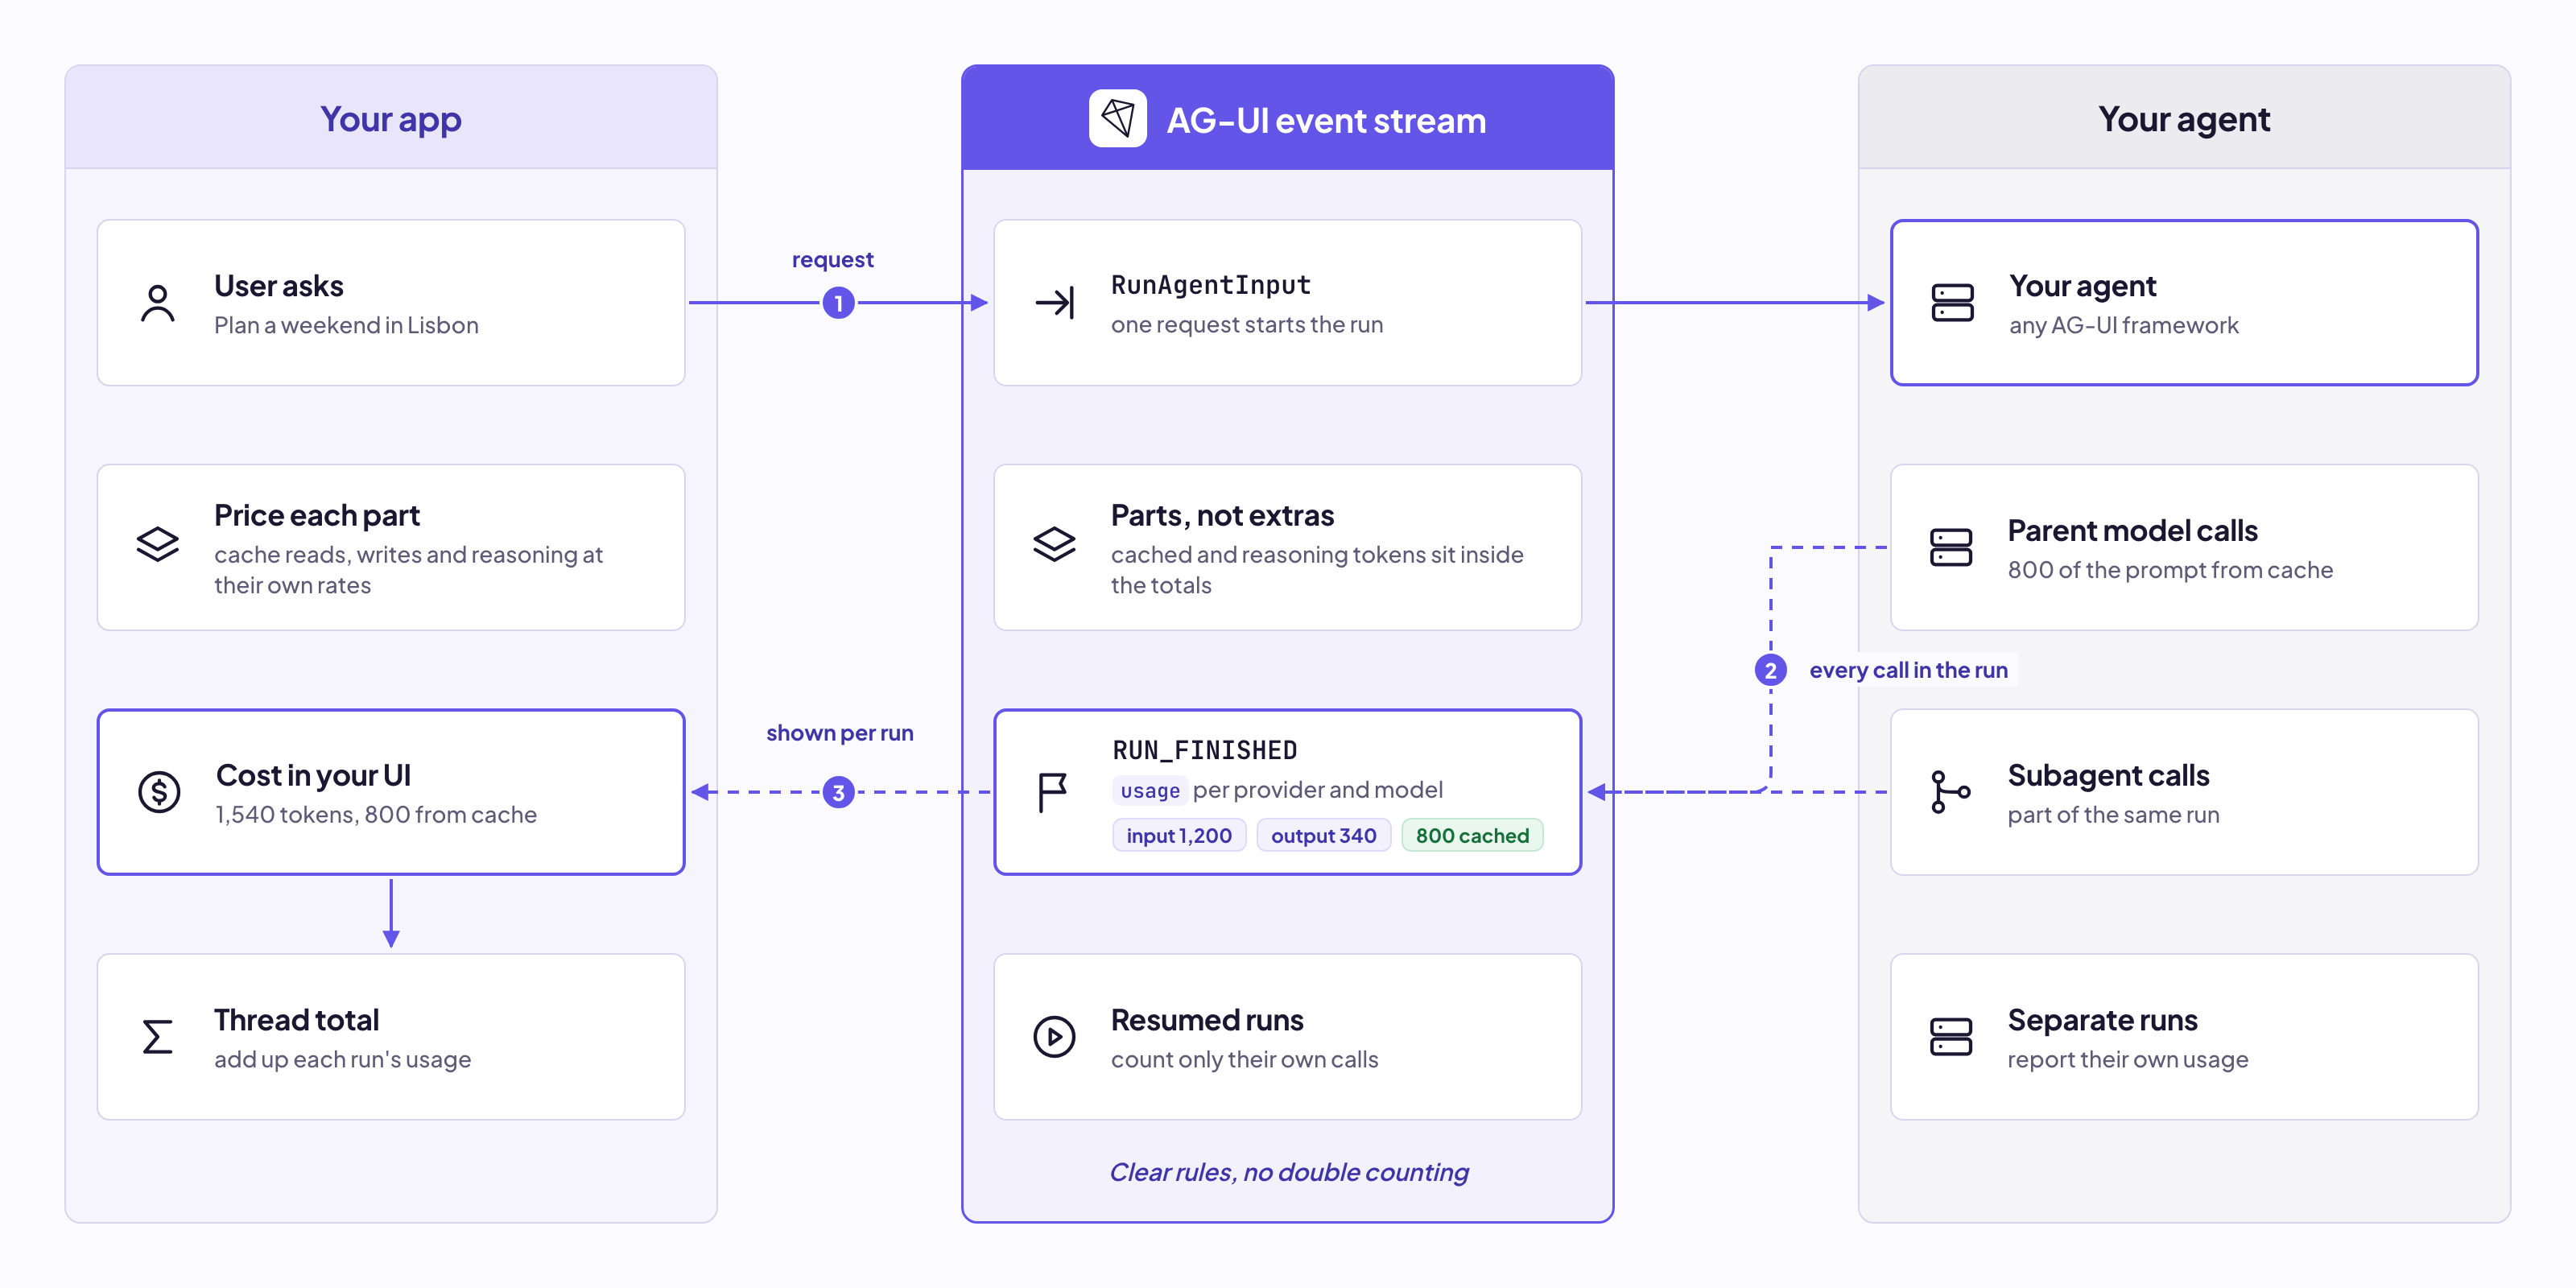Screen dimensions: 2576x1288
Task: Click the "Separate runs" title
Action: 2102,1020
